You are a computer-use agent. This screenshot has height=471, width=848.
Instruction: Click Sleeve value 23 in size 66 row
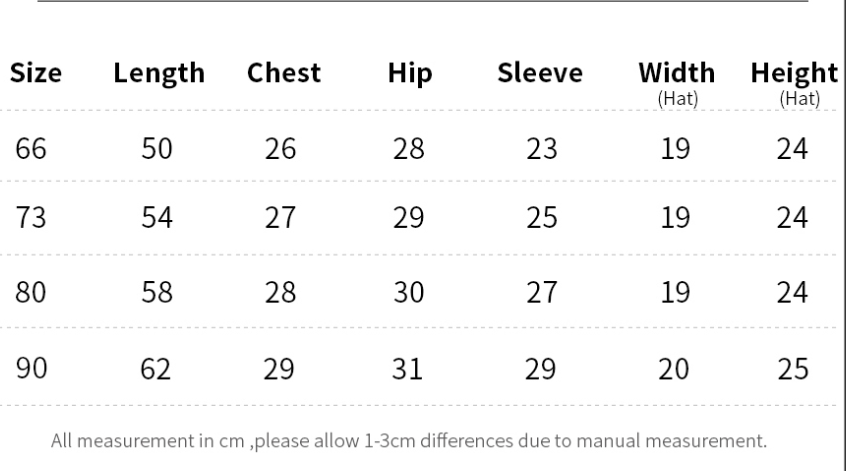[541, 151]
